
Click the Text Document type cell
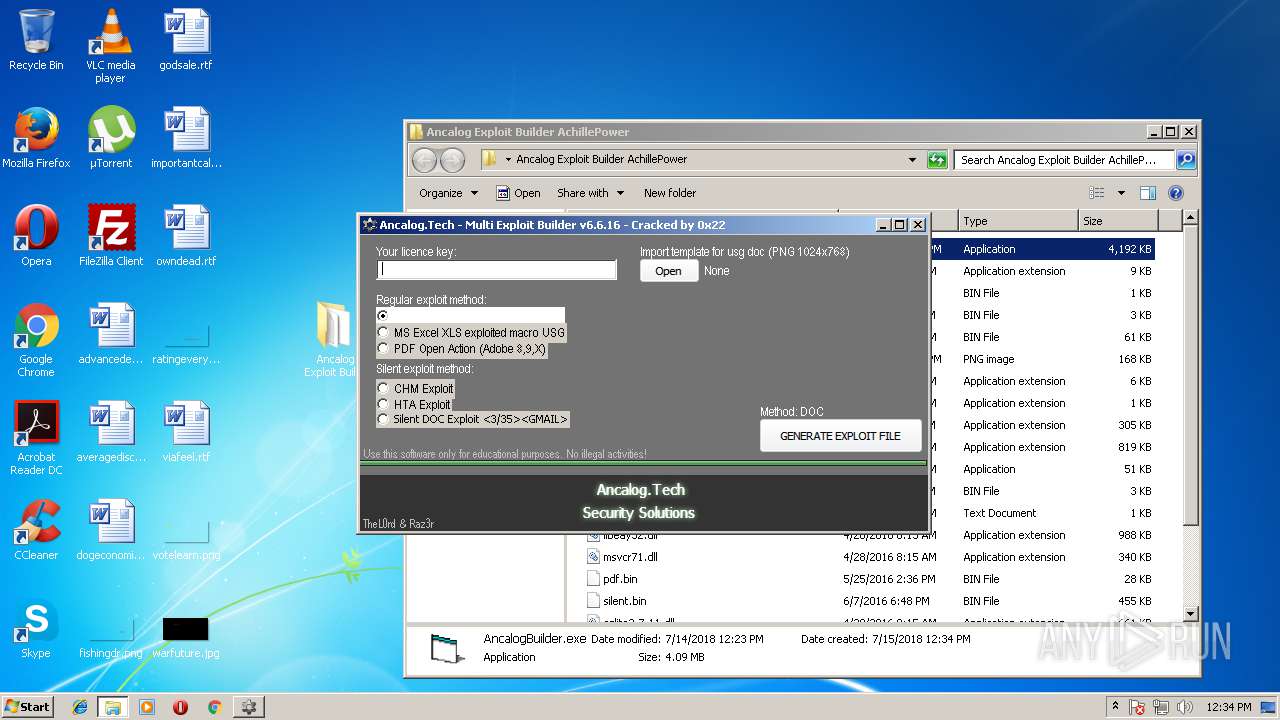[x=999, y=513]
